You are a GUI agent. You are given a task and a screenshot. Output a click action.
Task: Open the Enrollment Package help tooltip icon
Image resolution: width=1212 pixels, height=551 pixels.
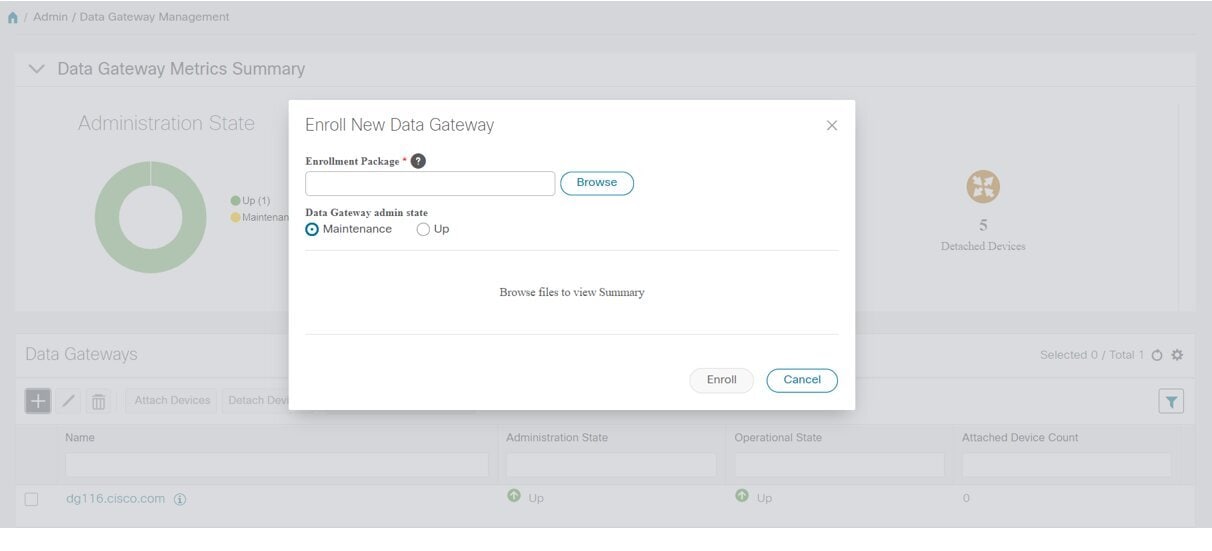pos(418,161)
